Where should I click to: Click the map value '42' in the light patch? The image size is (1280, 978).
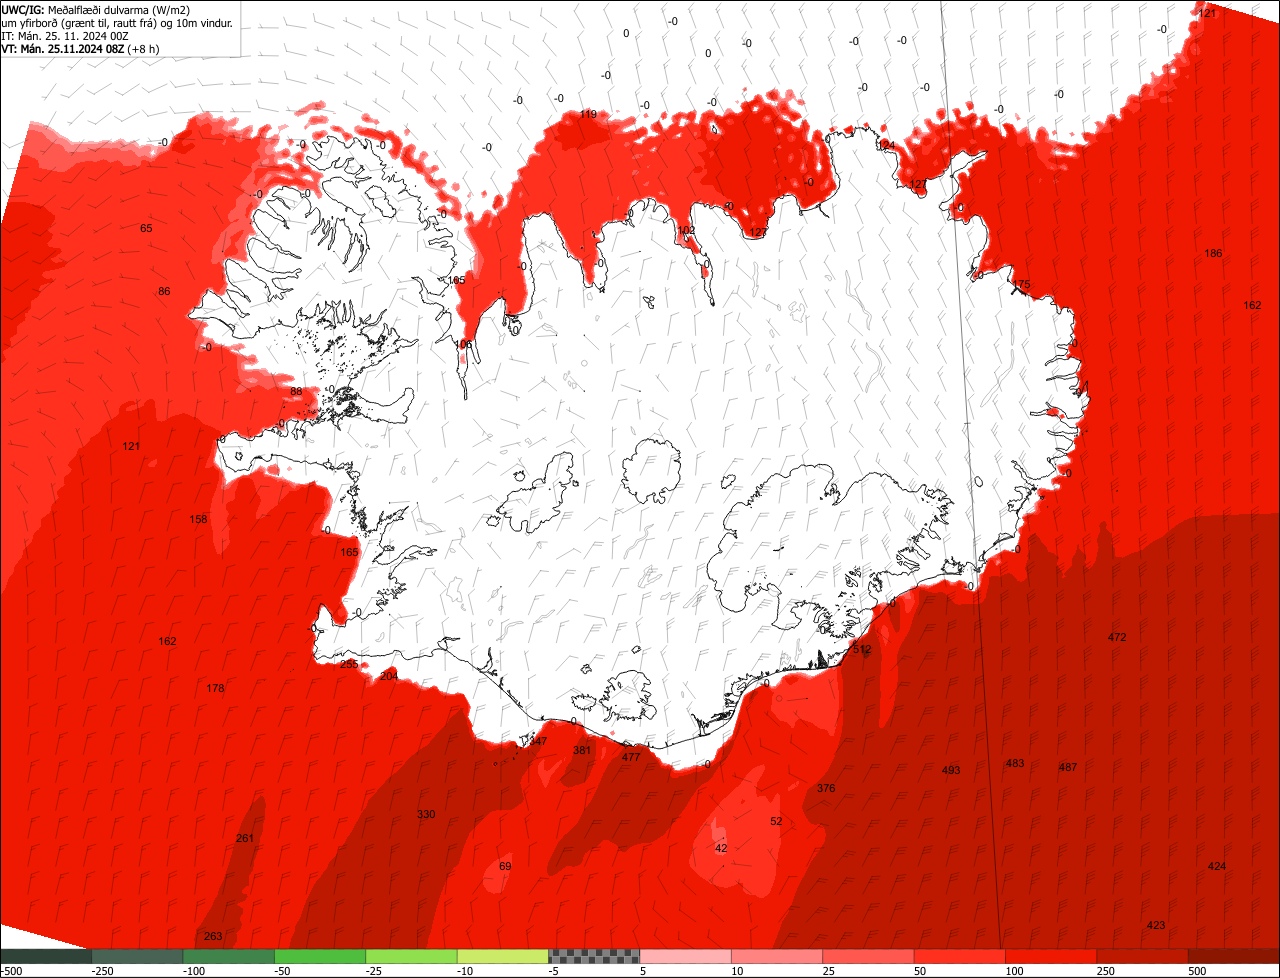[721, 848]
